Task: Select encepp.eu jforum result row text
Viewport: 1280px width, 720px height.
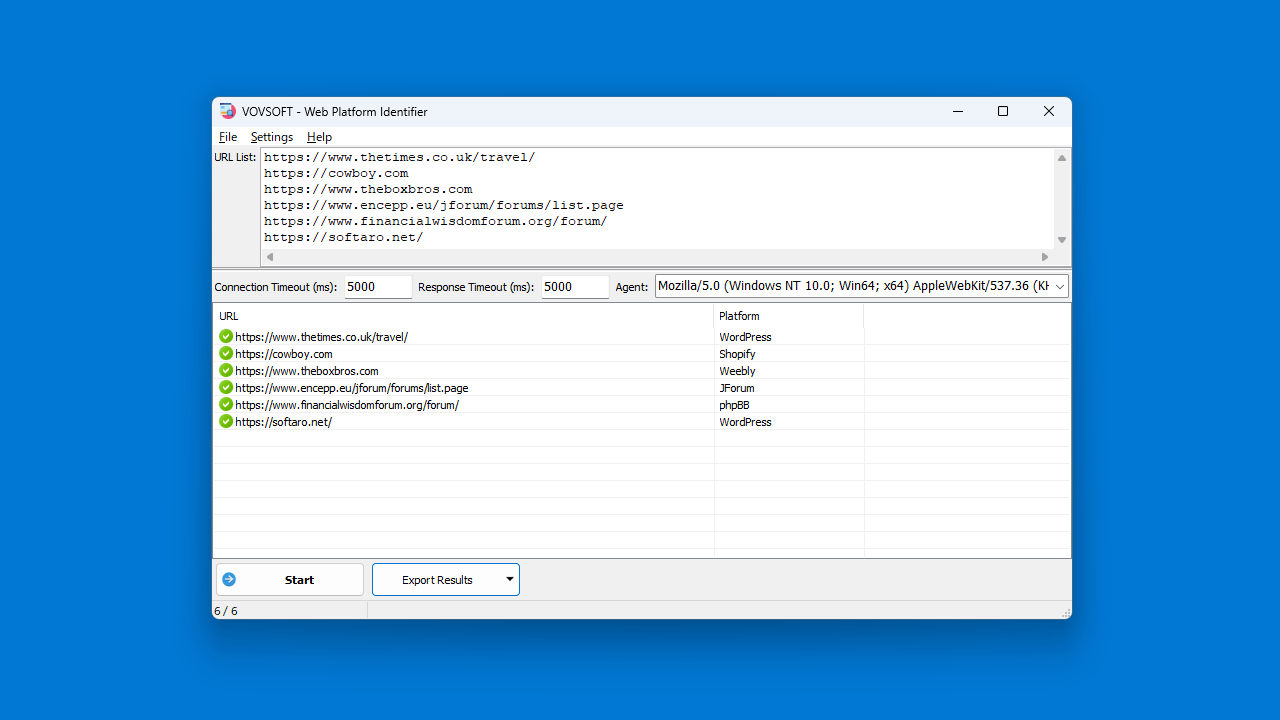Action: pos(352,388)
